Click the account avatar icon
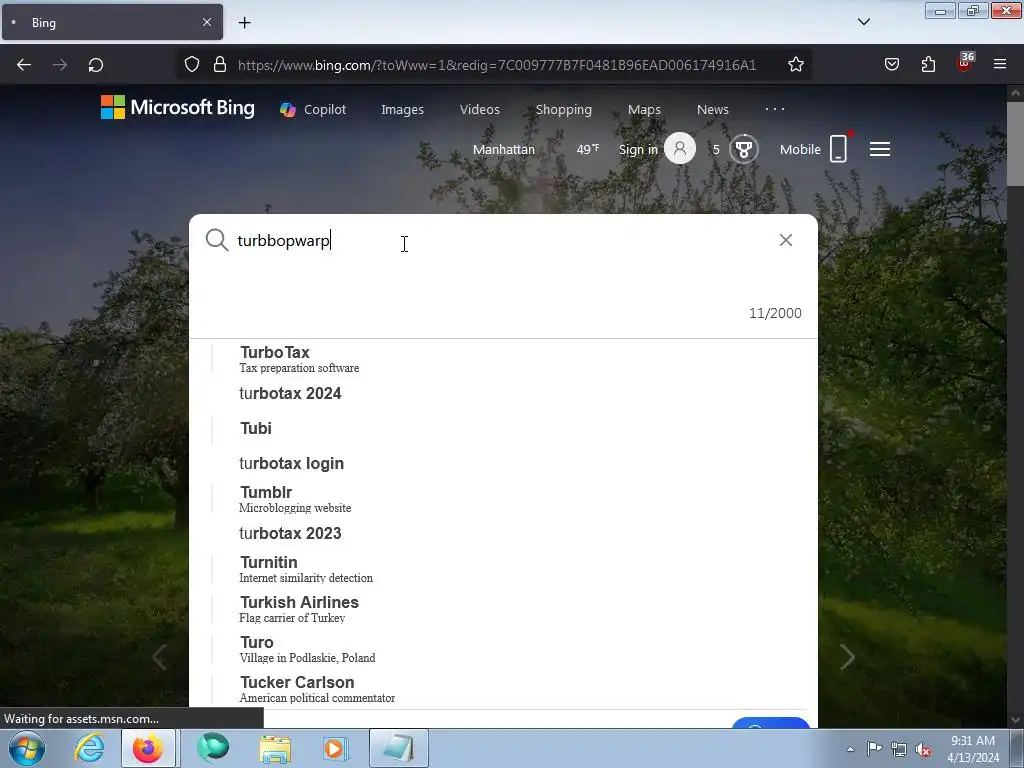 [680, 149]
